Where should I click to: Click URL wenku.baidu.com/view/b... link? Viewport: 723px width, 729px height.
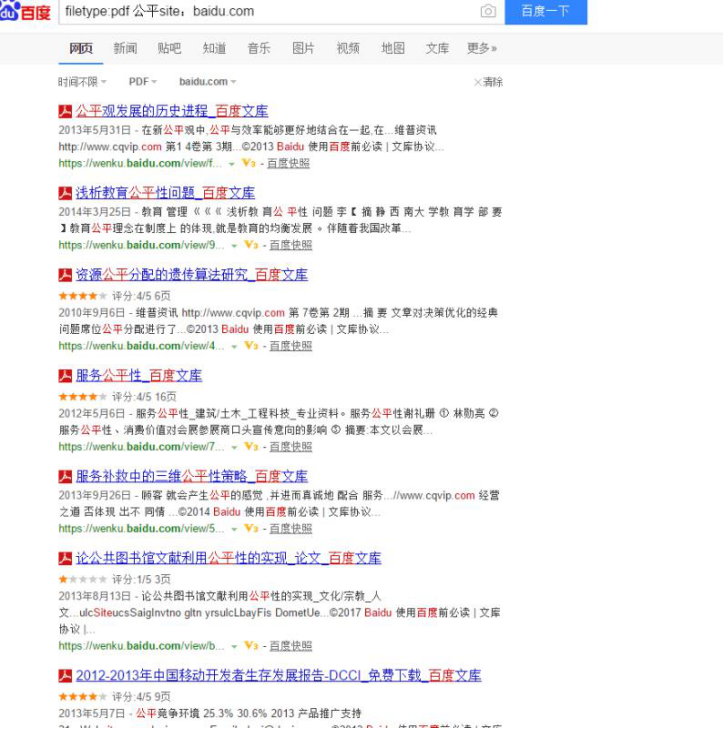click(x=141, y=646)
